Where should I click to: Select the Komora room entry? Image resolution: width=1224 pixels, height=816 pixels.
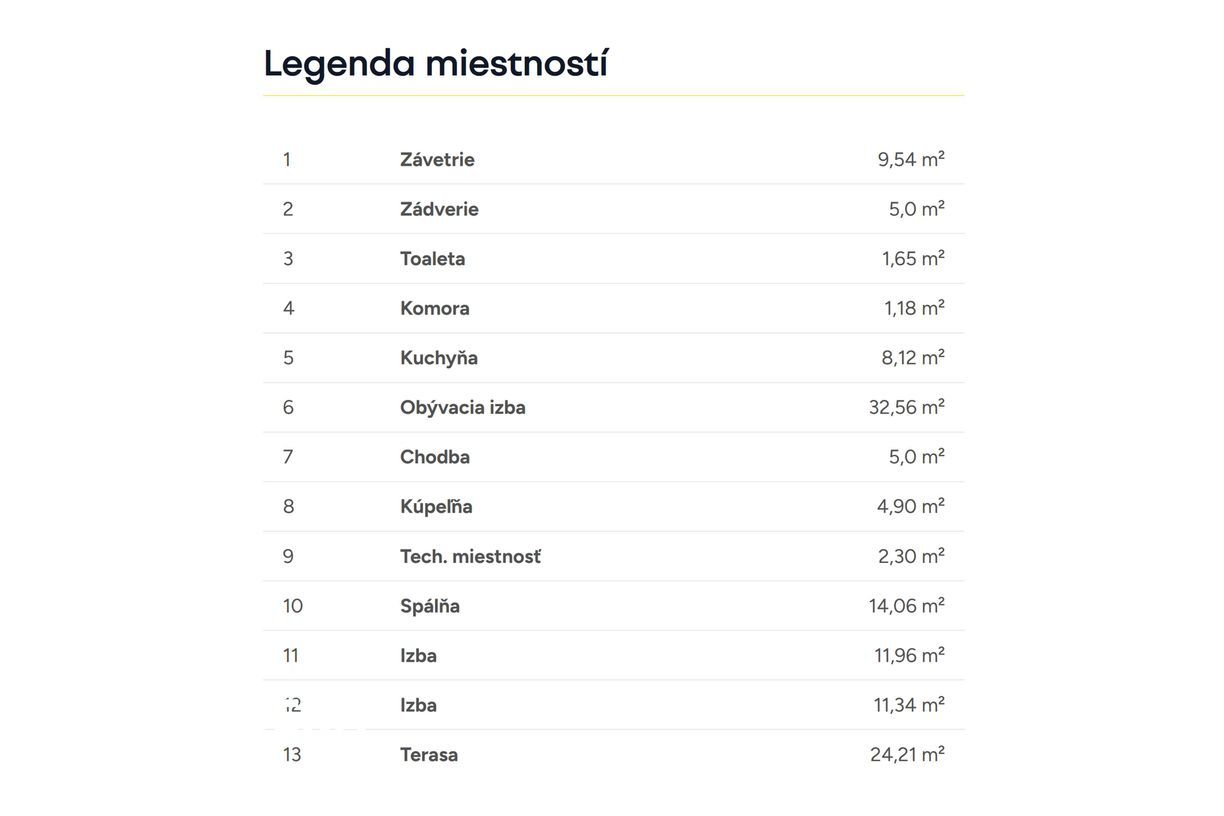click(x=613, y=308)
